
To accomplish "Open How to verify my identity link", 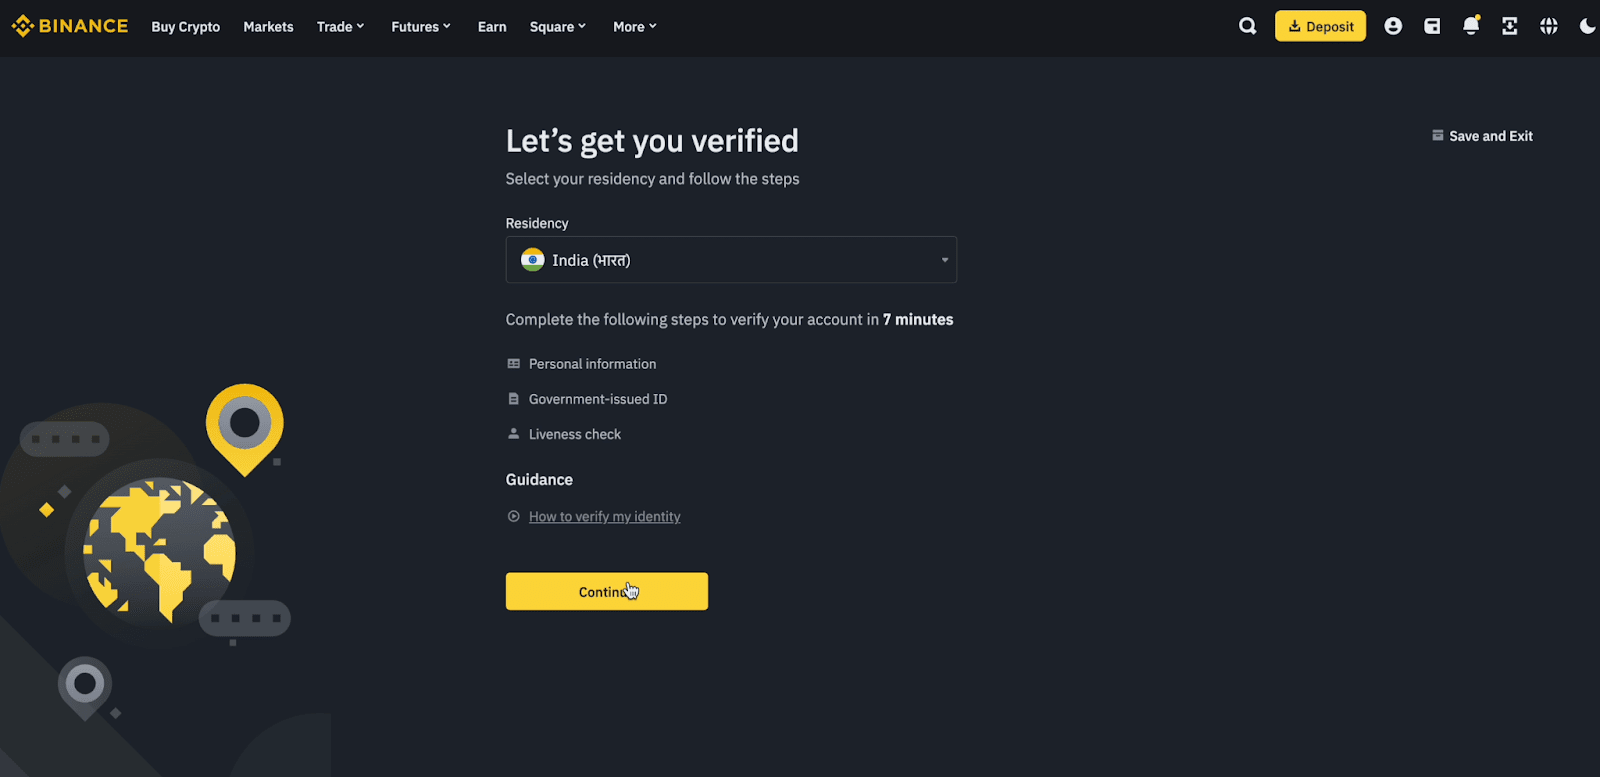I will tap(604, 517).
